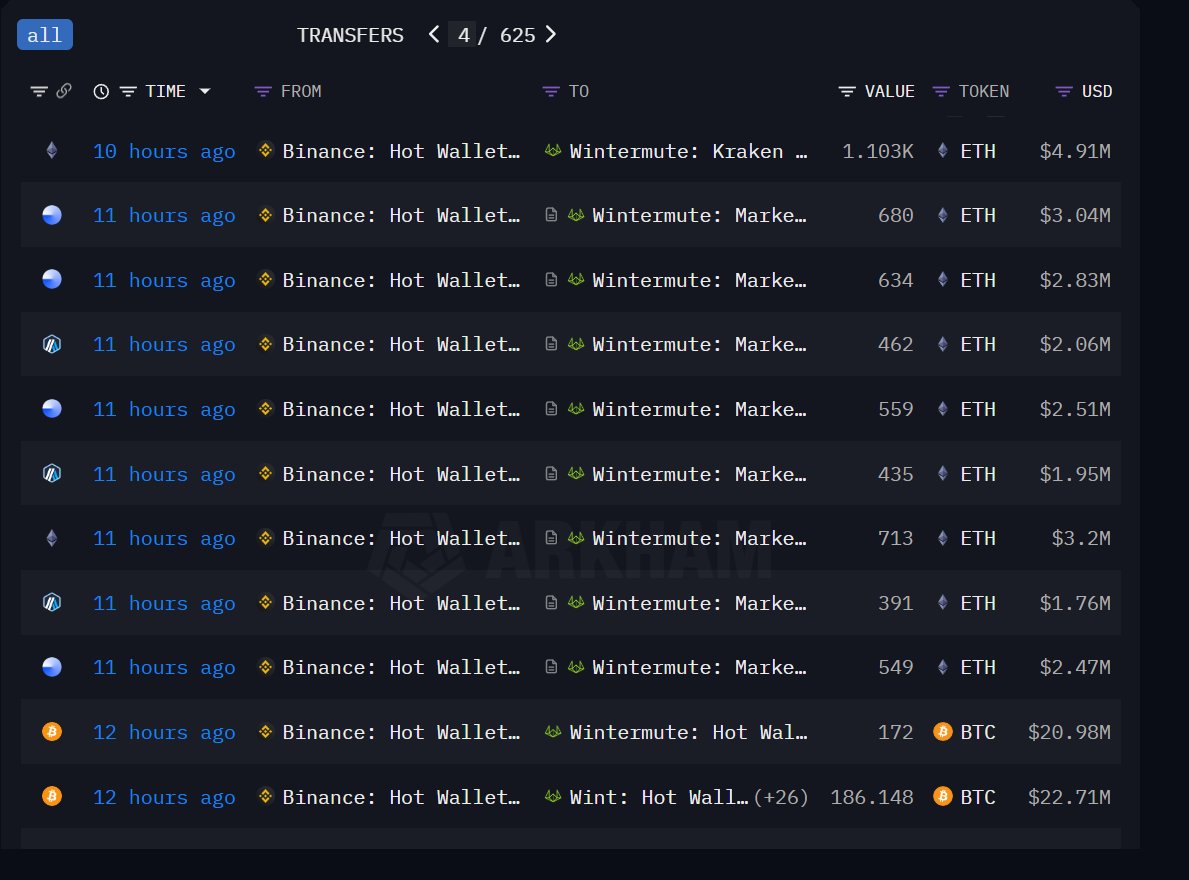Open '11 hours ago' link on $3.2M row
1189x880 pixels.
164,539
